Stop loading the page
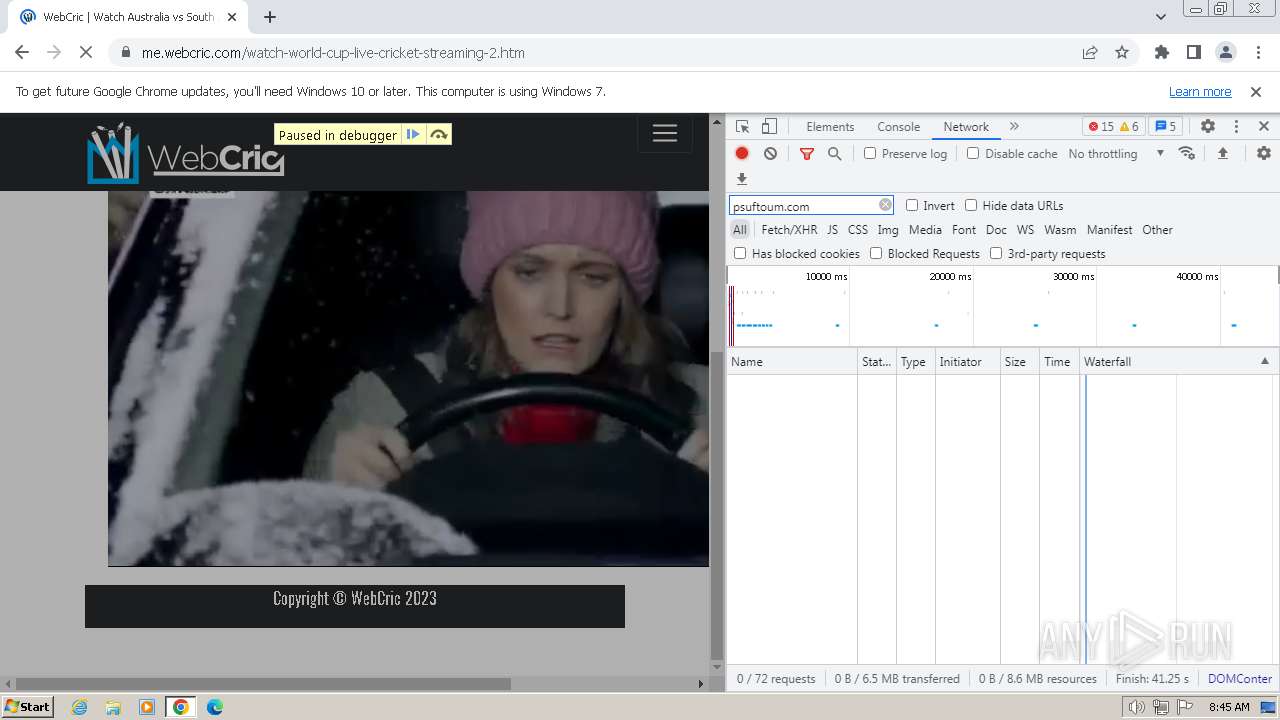The height and width of the screenshot is (720, 1280). click(x=86, y=53)
